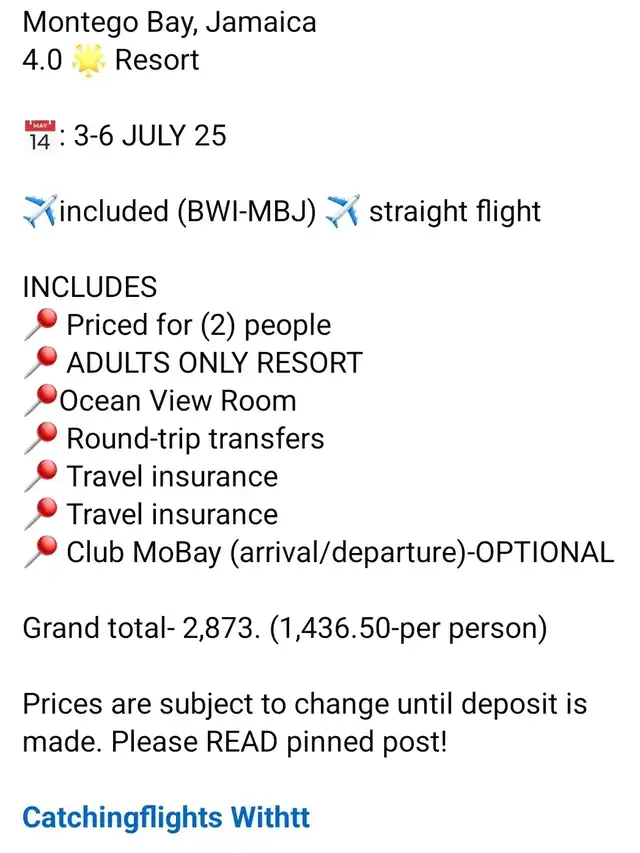Click the 'Club MoBay (arrival/departure)-OPTIONAL' line

340,553
